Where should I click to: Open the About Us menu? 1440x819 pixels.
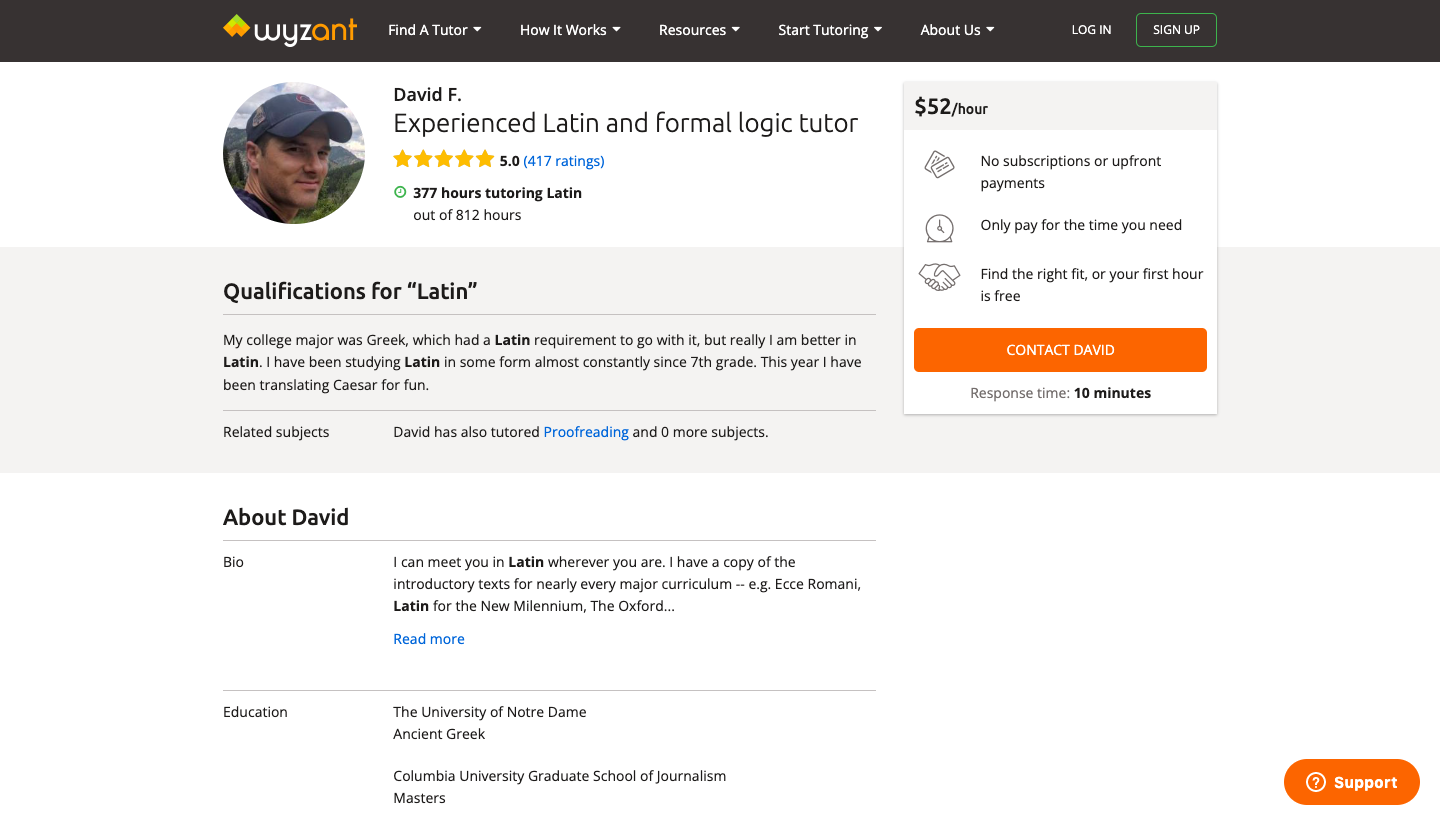pyautogui.click(x=957, y=30)
